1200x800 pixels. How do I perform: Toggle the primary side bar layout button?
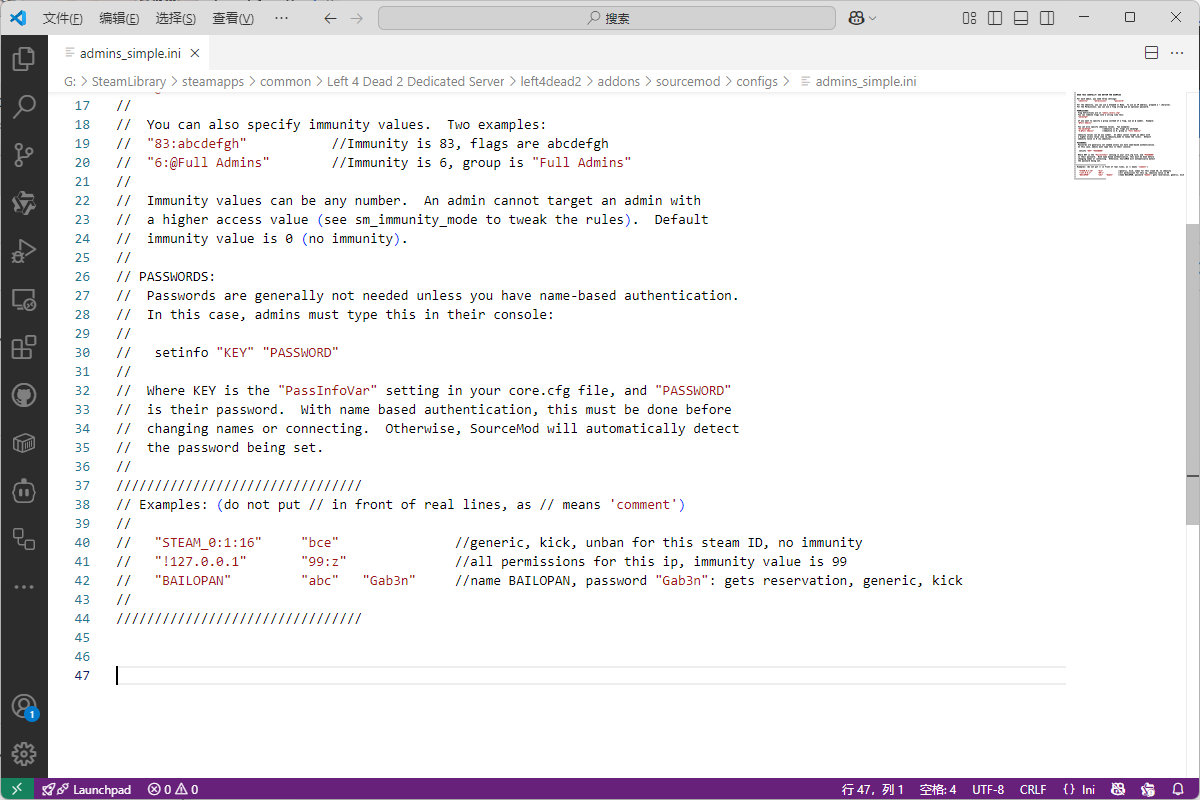995,18
